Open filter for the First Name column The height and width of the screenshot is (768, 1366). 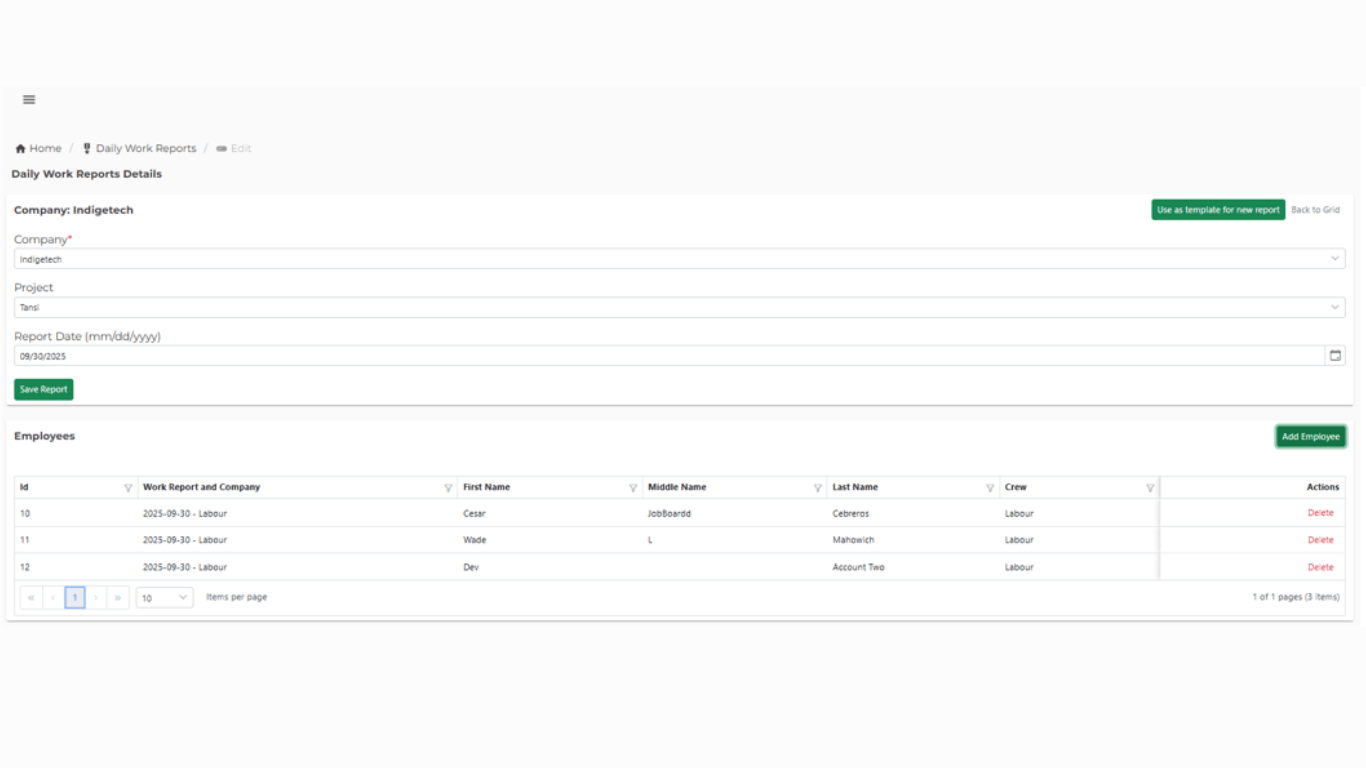click(x=633, y=488)
